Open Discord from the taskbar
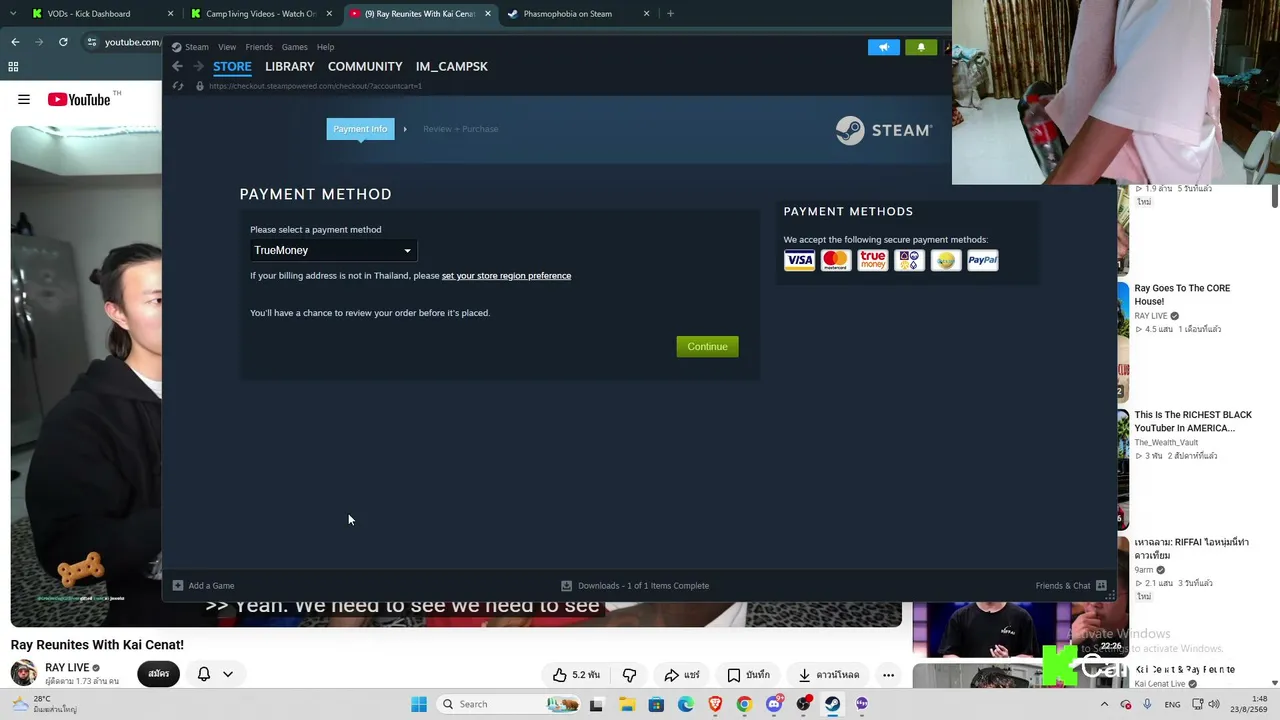The image size is (1280, 720). point(774,704)
